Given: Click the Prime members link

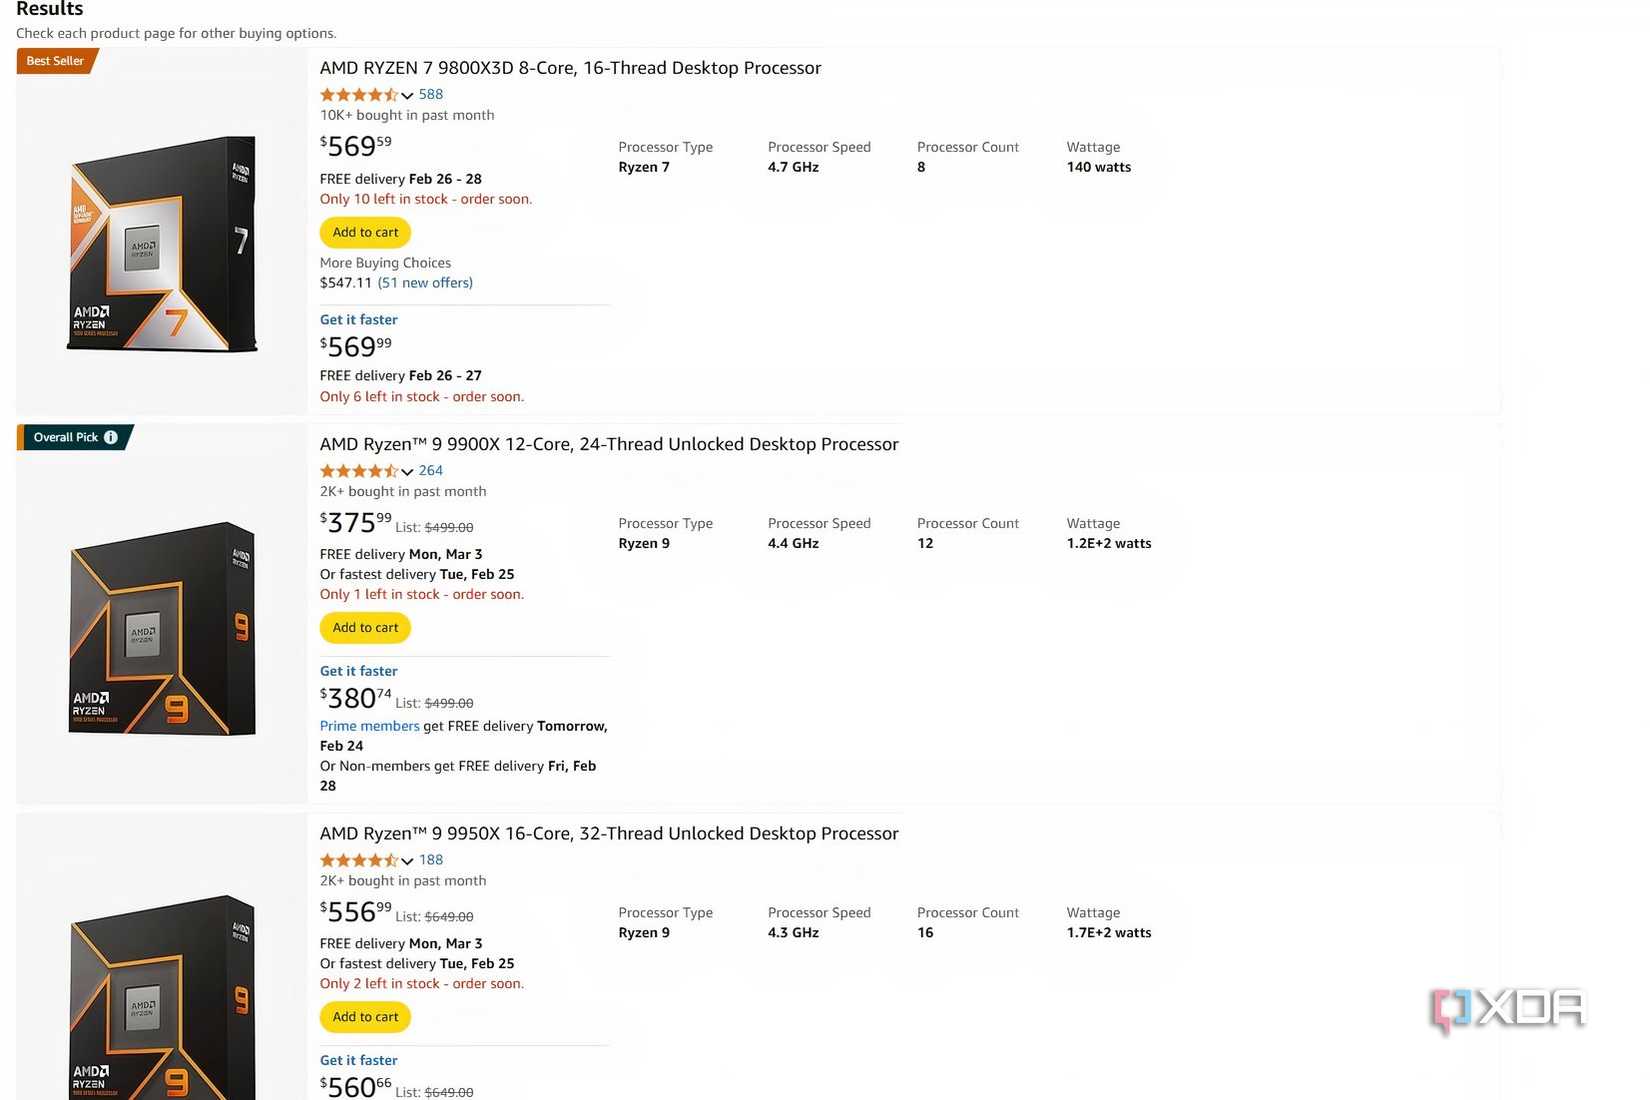Looking at the screenshot, I should [369, 726].
